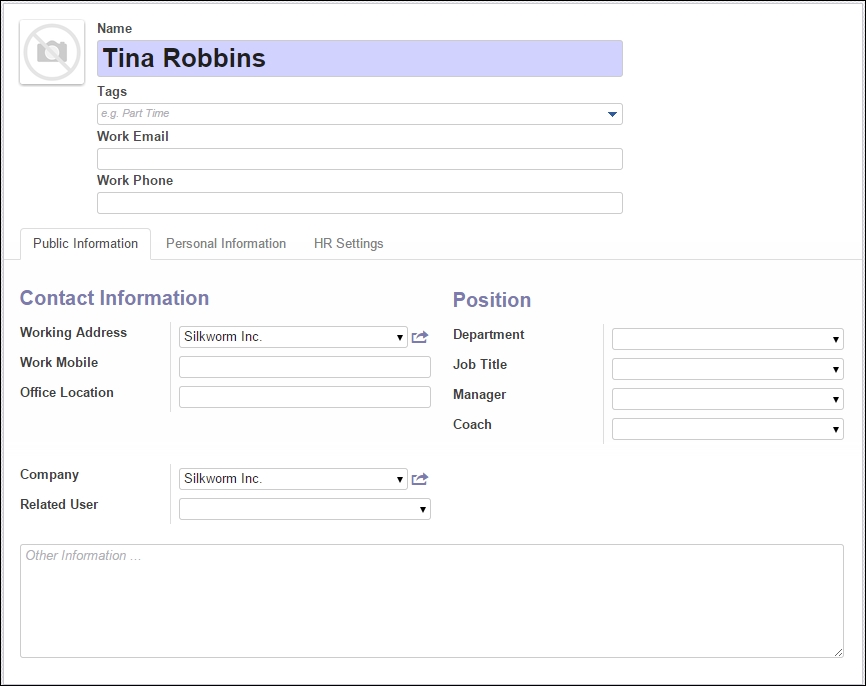Click the Related User label
The height and width of the screenshot is (686, 866).
(59, 504)
